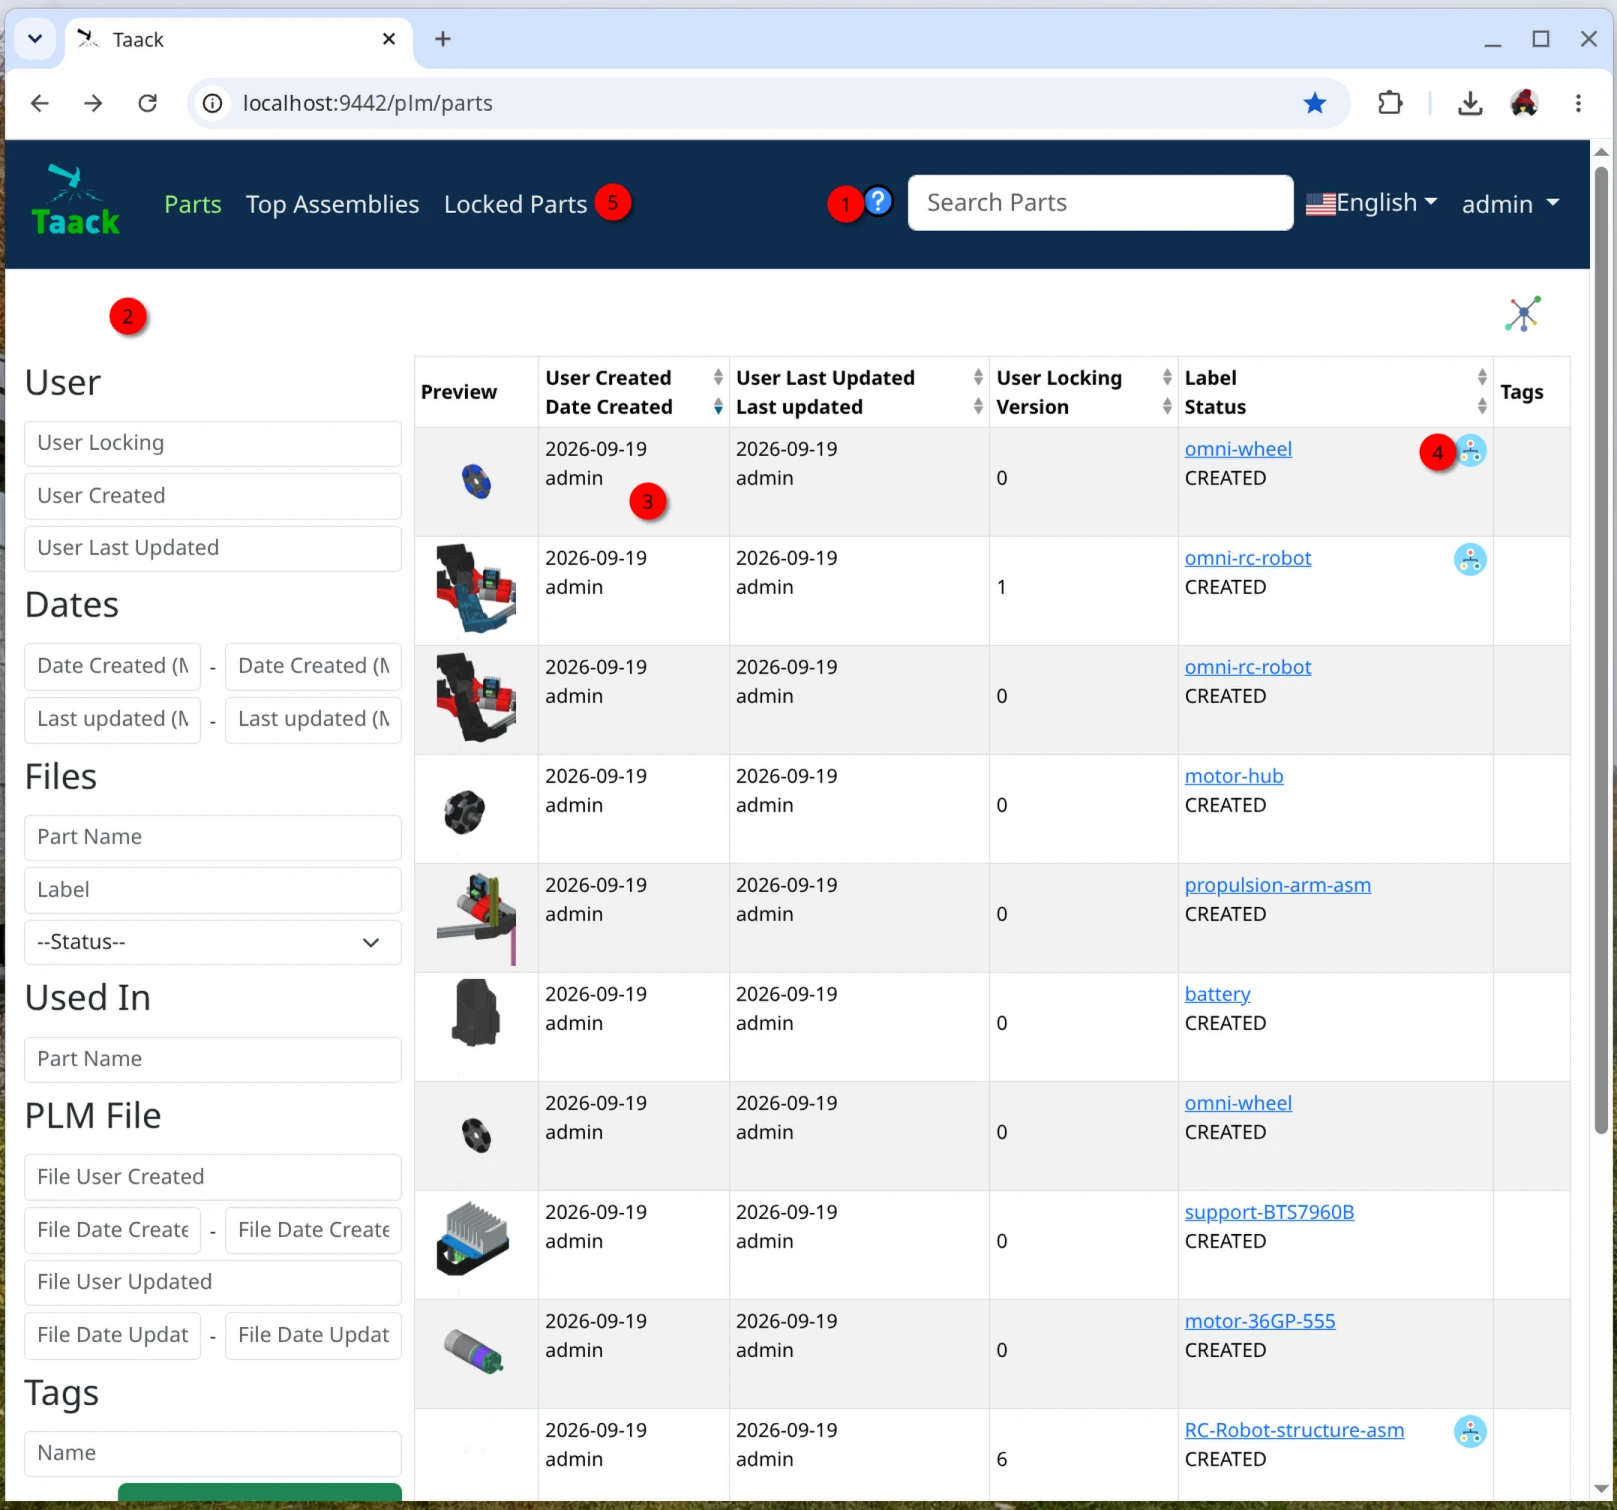Sort by Last updated column arrow
The height and width of the screenshot is (1510, 1617).
pyautogui.click(x=978, y=407)
